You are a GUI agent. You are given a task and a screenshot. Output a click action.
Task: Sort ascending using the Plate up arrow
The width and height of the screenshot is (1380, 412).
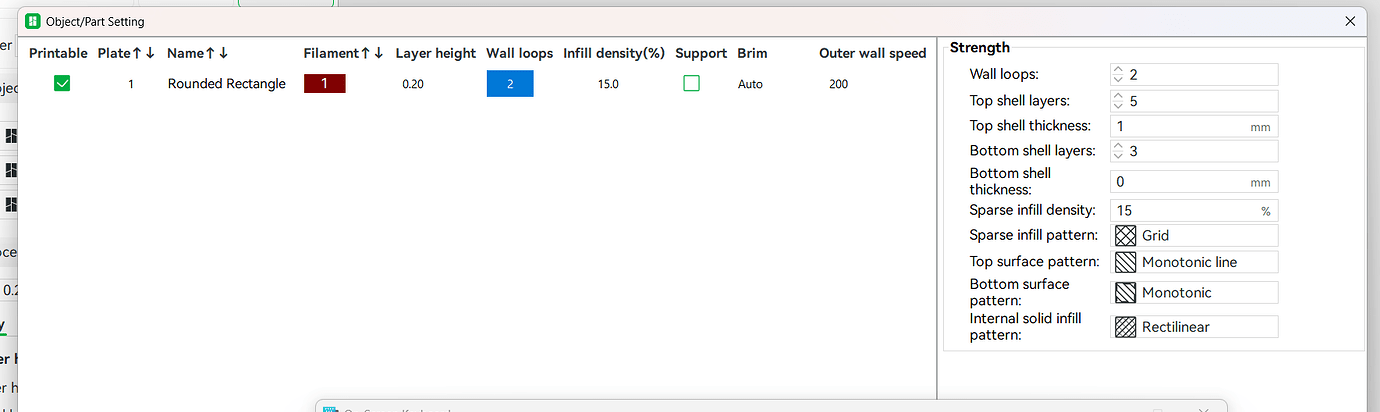click(x=137, y=53)
